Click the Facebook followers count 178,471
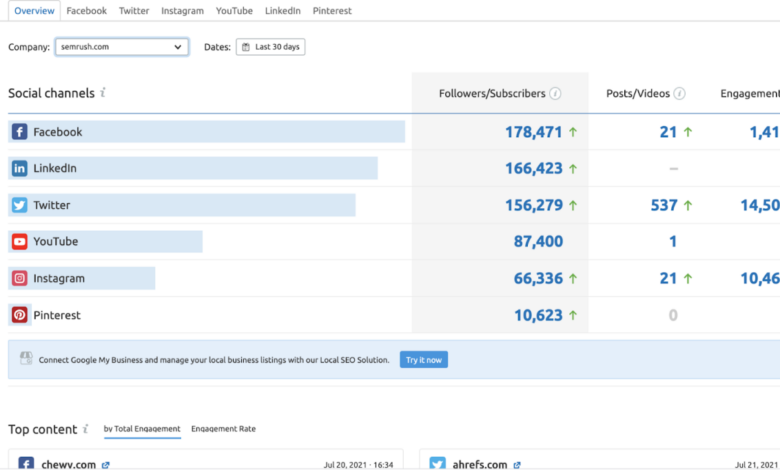Image resolution: width=780 pixels, height=470 pixels. click(x=533, y=132)
